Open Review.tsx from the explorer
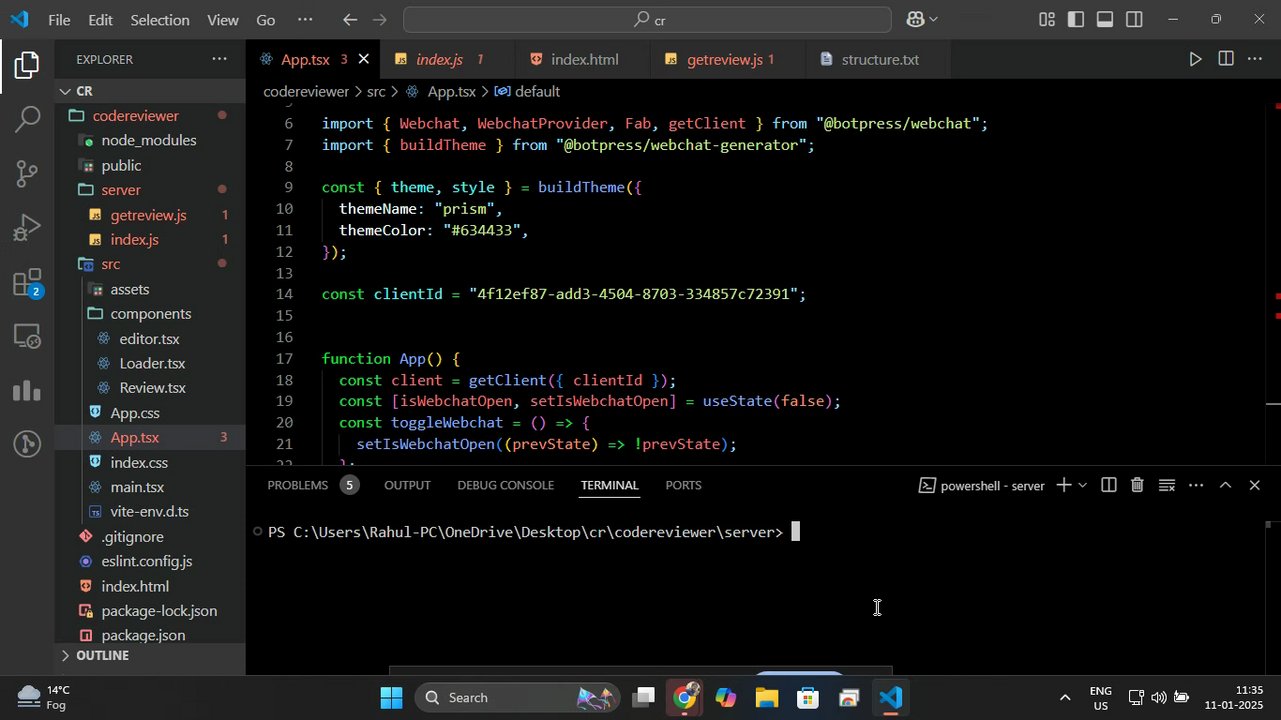Viewport: 1281px width, 720px height. tap(152, 388)
